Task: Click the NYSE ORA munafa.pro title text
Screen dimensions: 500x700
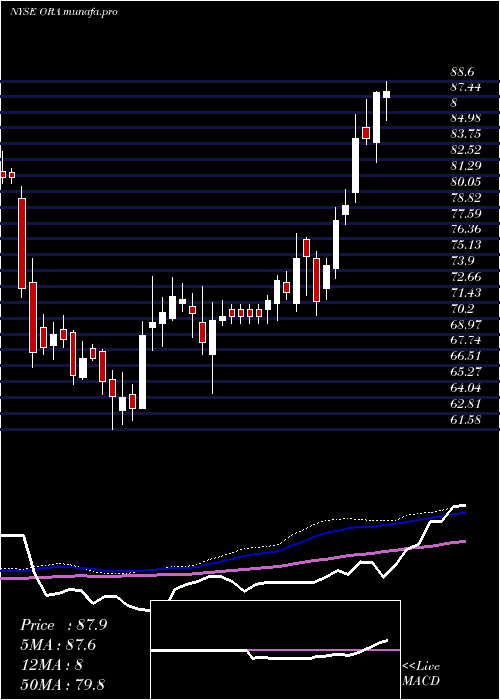Action: click(x=63, y=12)
